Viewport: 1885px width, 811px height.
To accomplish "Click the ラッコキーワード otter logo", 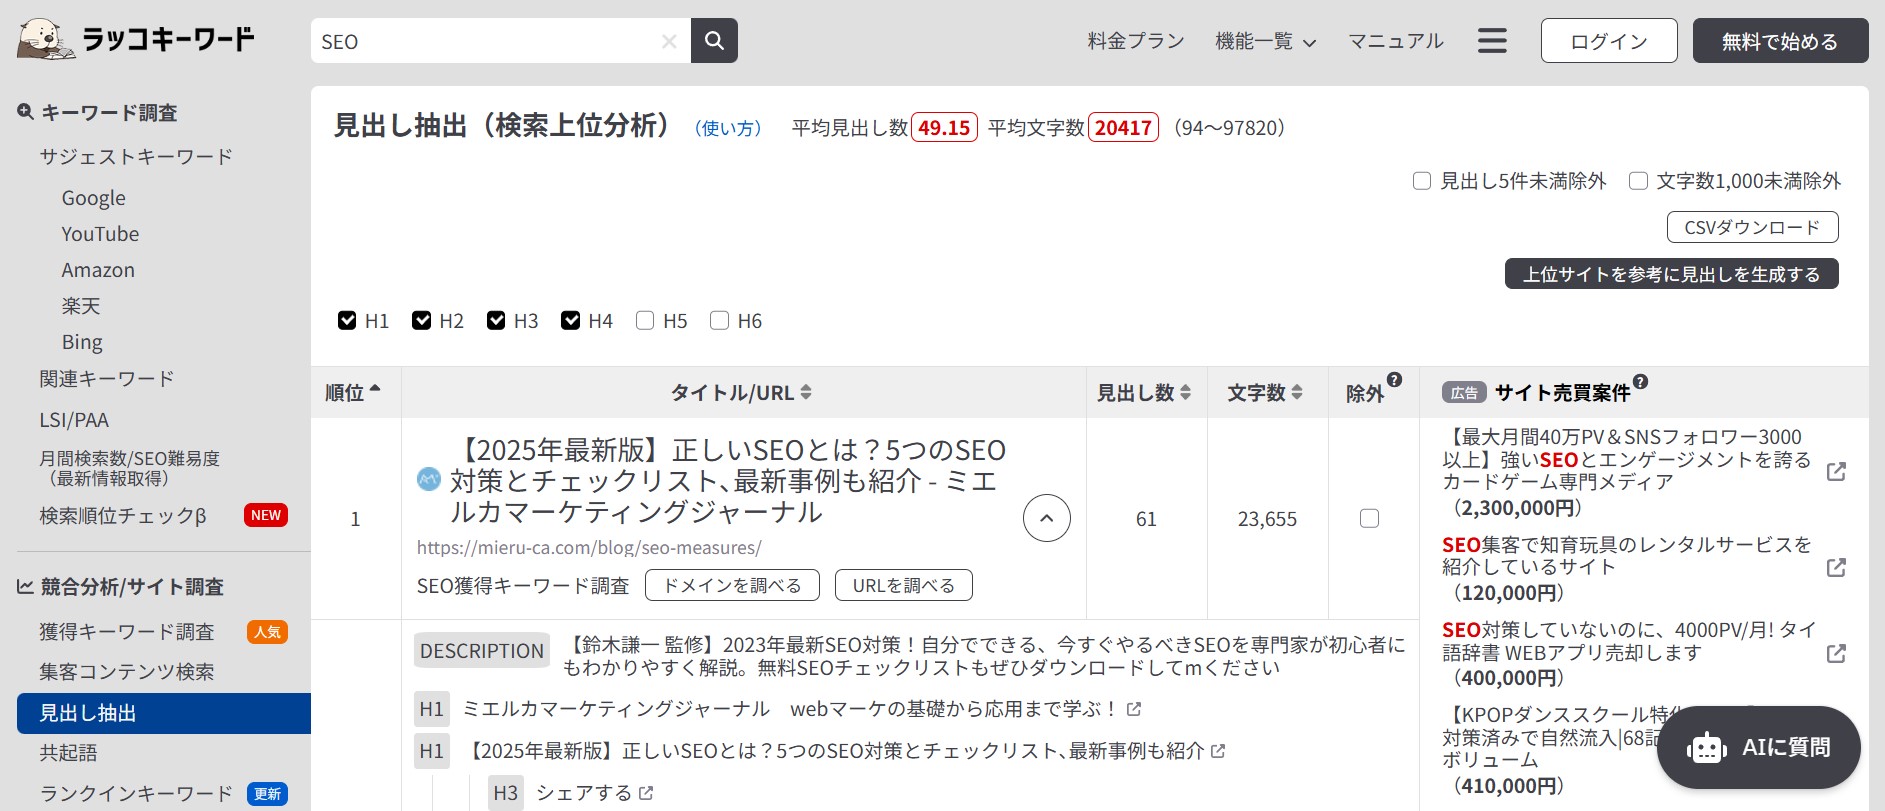I will click(x=135, y=39).
